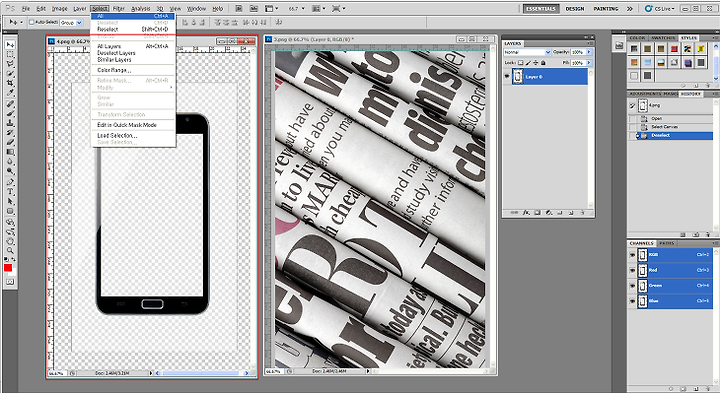The height and width of the screenshot is (393, 720).
Task: Choose All from the Select menu
Action: tap(133, 16)
